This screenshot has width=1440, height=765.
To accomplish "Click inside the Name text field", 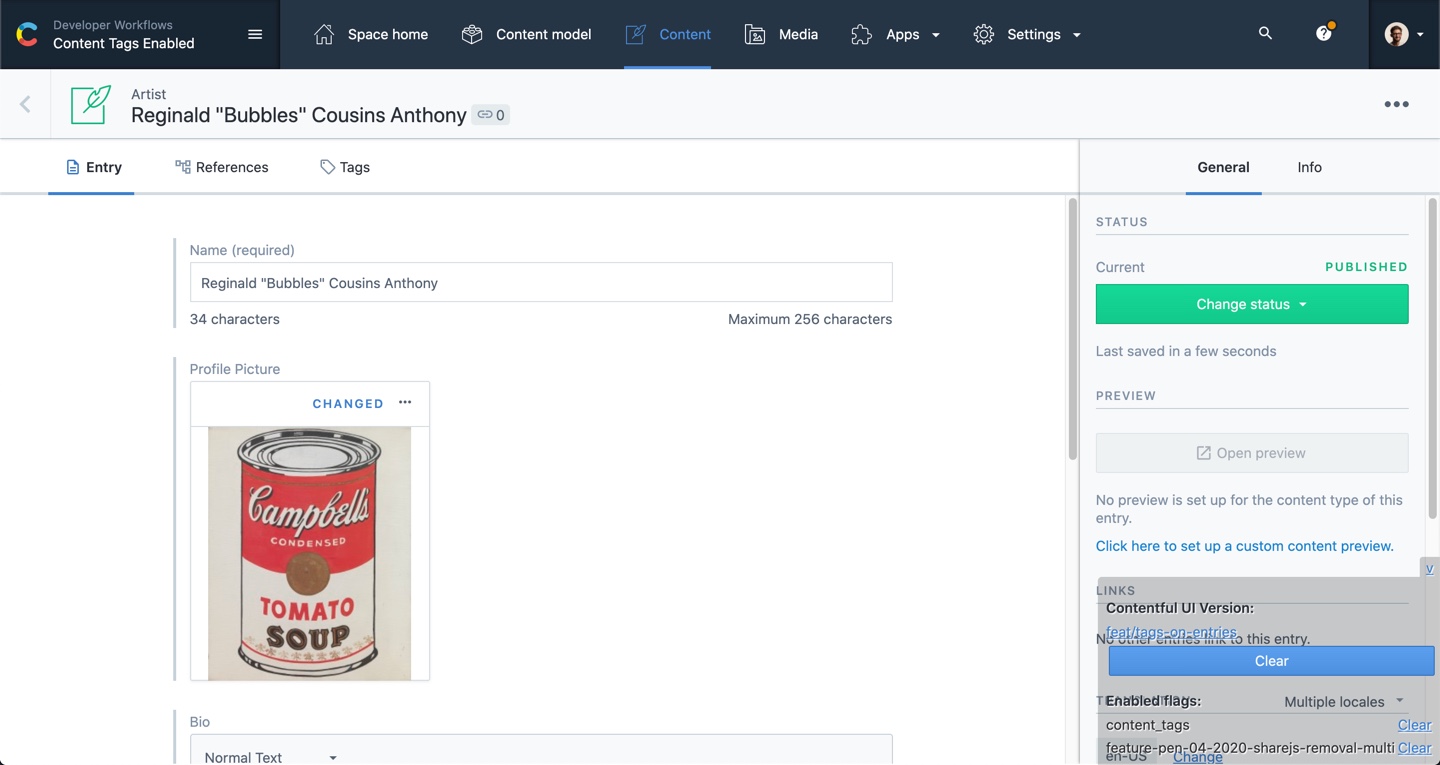I will 540,283.
